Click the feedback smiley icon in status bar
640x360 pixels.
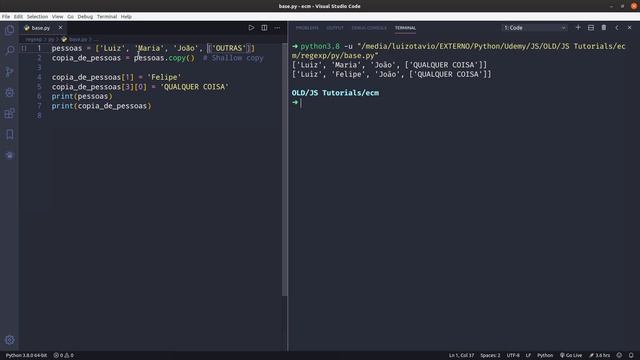pyautogui.click(x=619, y=355)
